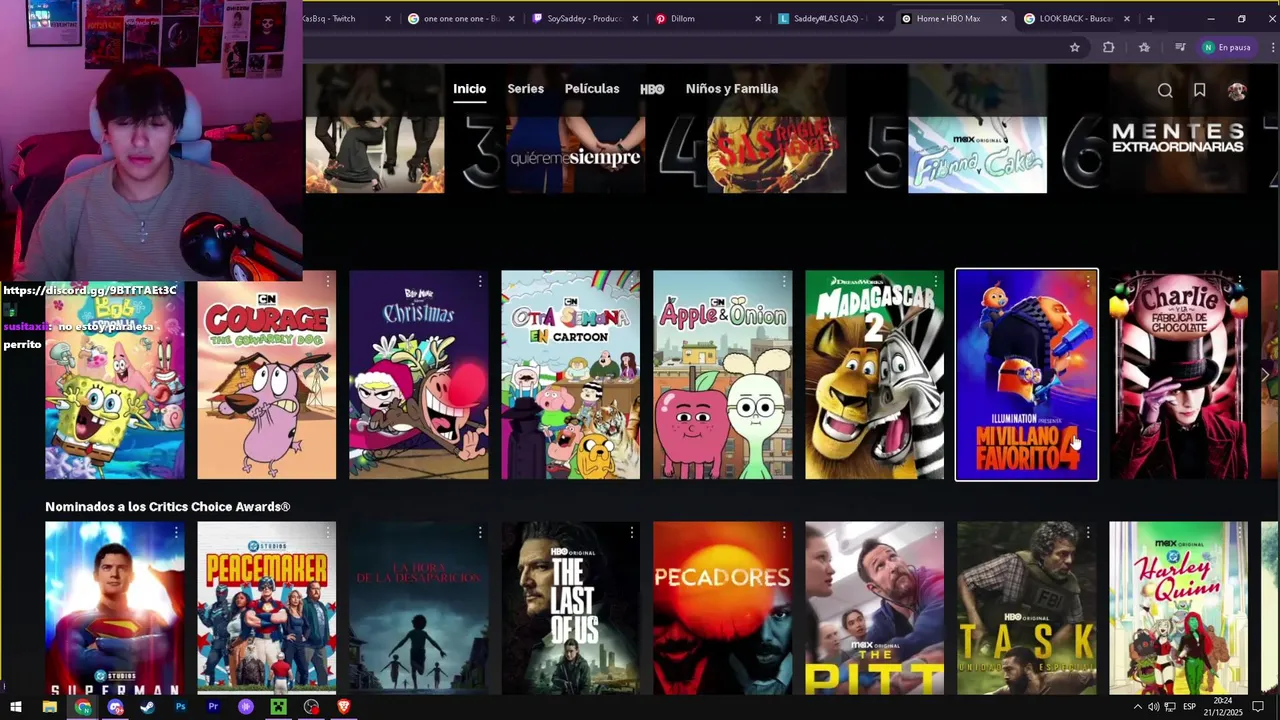Open the HBO Max profile avatar
Viewport: 1280px width, 720px height.
coord(1237,90)
